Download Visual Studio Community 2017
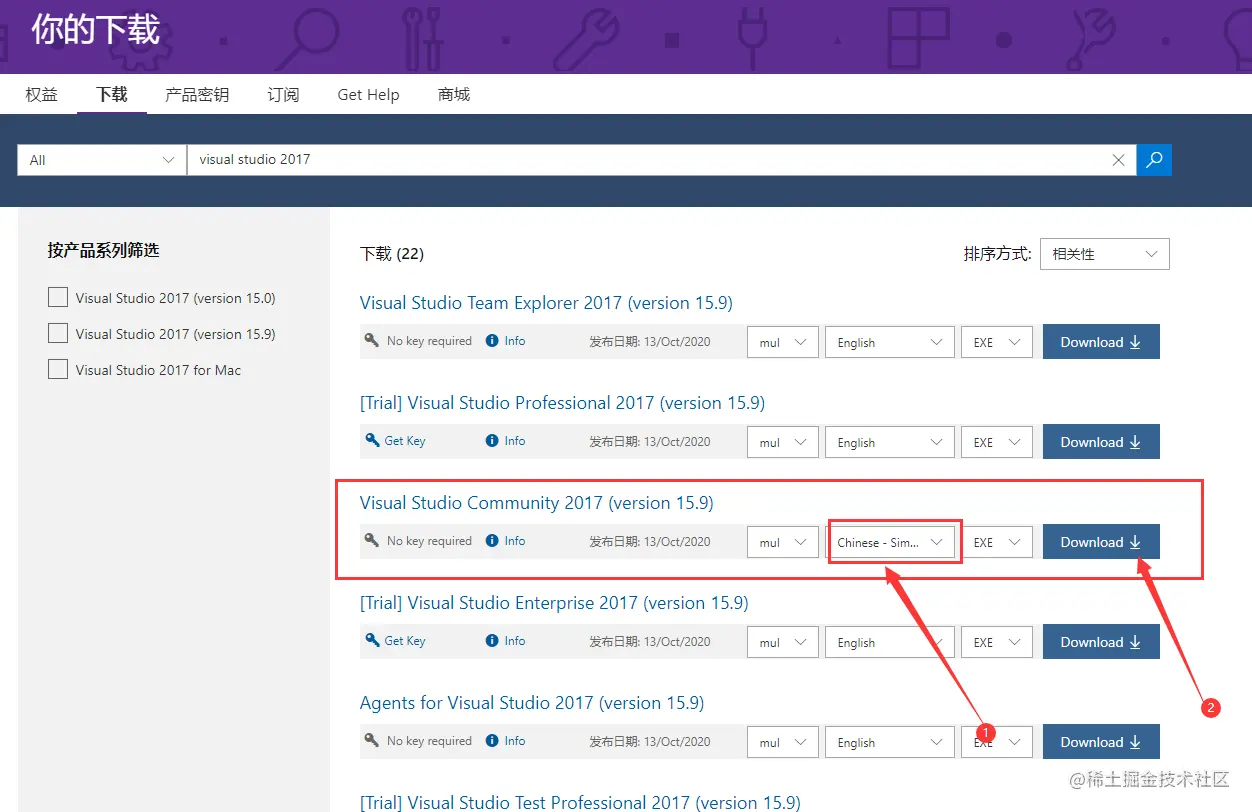1252x812 pixels. (x=1101, y=542)
